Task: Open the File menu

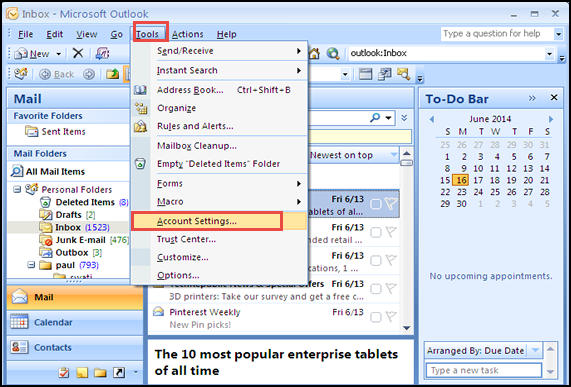Action: coord(25,34)
